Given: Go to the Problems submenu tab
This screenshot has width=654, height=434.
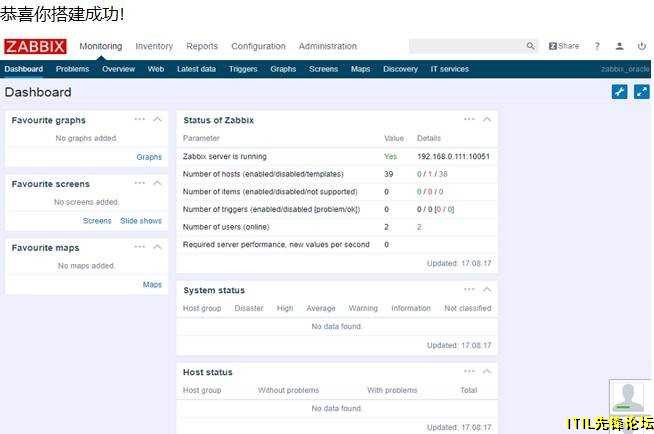Looking at the screenshot, I should [72, 69].
